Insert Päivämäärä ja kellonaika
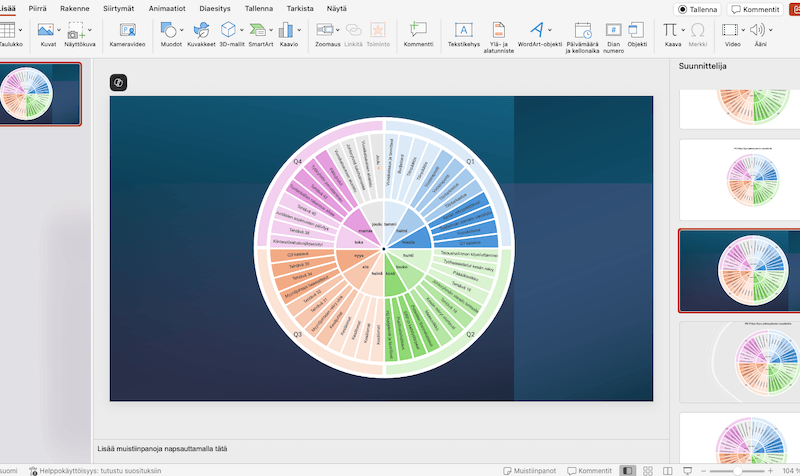This screenshot has width=800, height=476. (582, 31)
